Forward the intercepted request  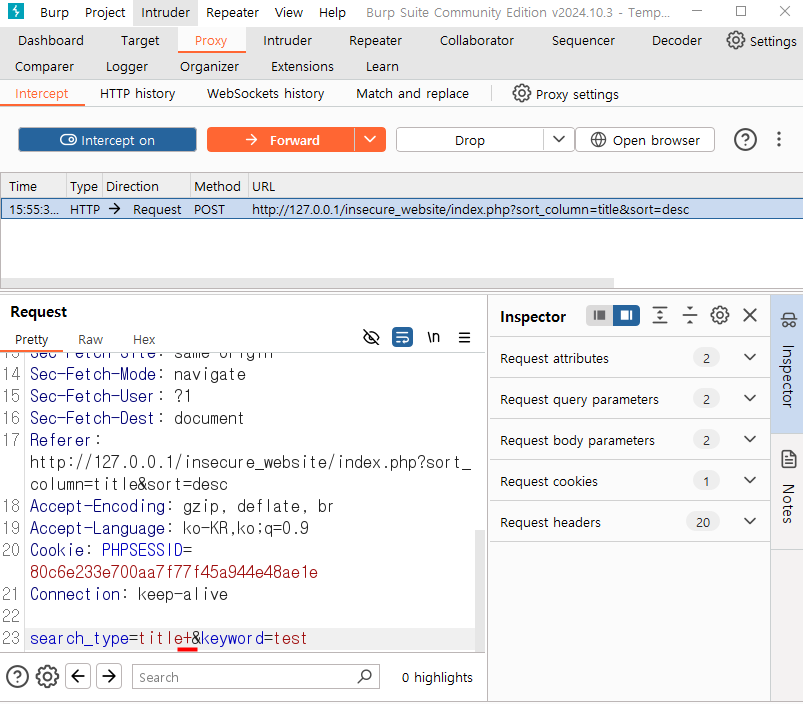point(281,140)
